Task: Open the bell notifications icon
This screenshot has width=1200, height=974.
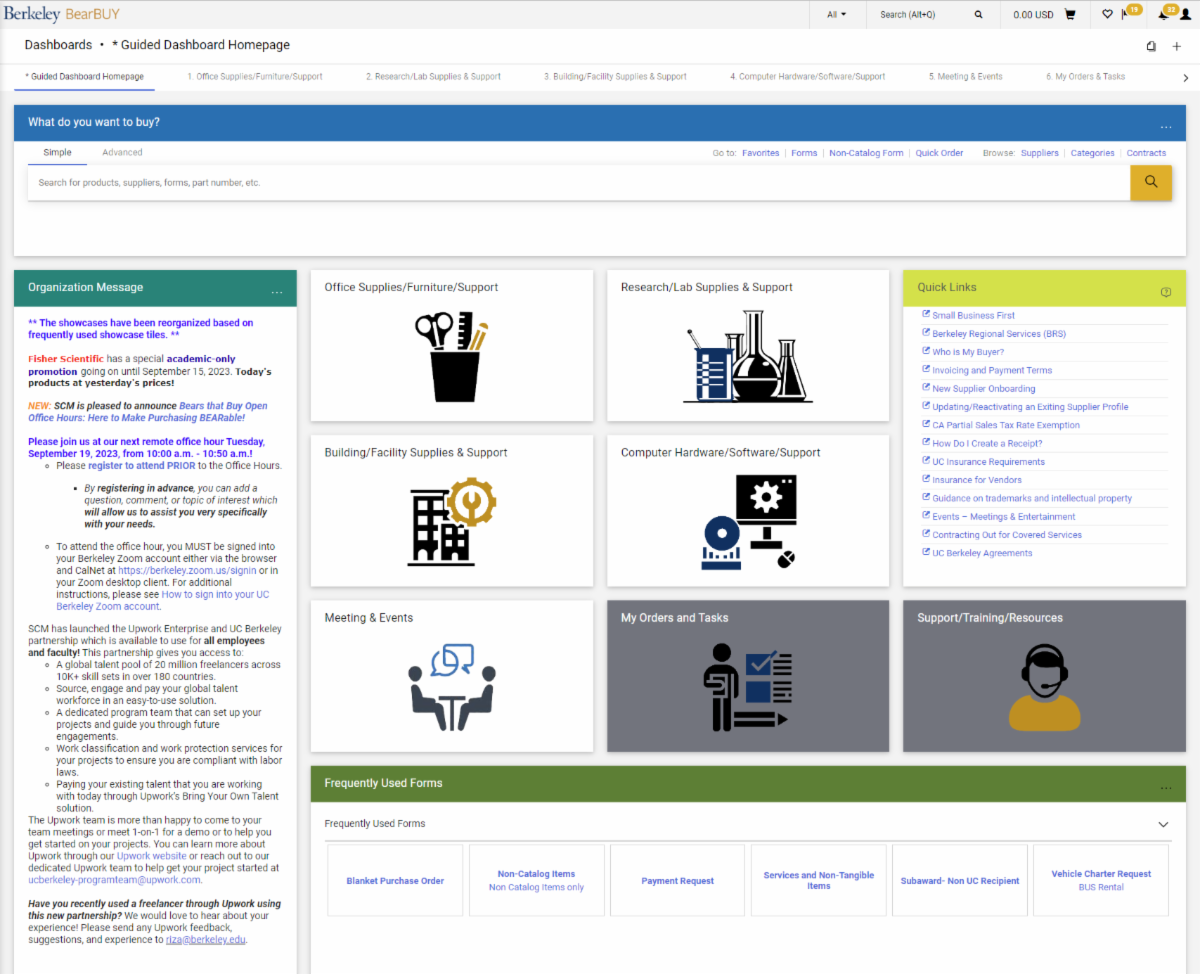Action: [x=1163, y=15]
